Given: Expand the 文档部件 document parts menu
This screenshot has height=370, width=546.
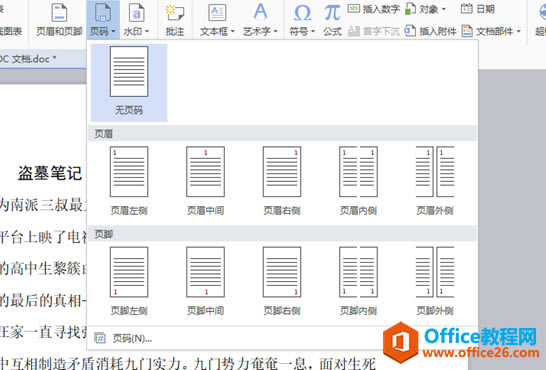Looking at the screenshot, I should (491, 31).
